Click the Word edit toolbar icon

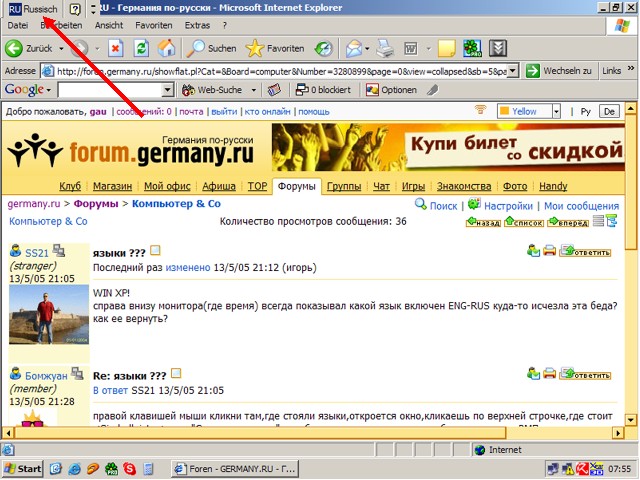coord(411,49)
